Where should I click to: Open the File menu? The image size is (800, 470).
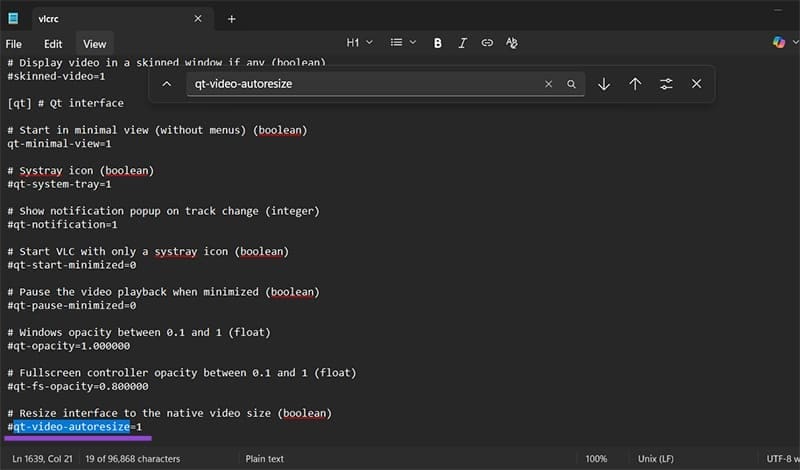[14, 44]
